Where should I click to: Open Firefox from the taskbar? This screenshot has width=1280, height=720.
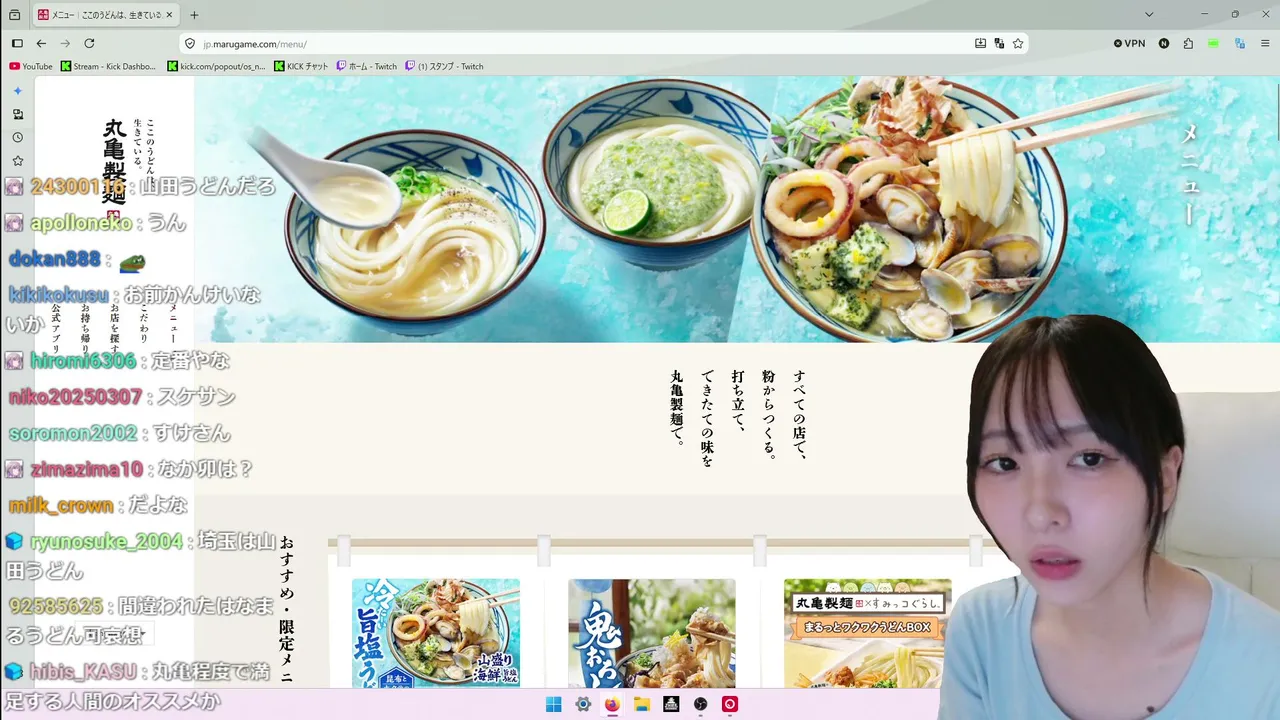(612, 704)
